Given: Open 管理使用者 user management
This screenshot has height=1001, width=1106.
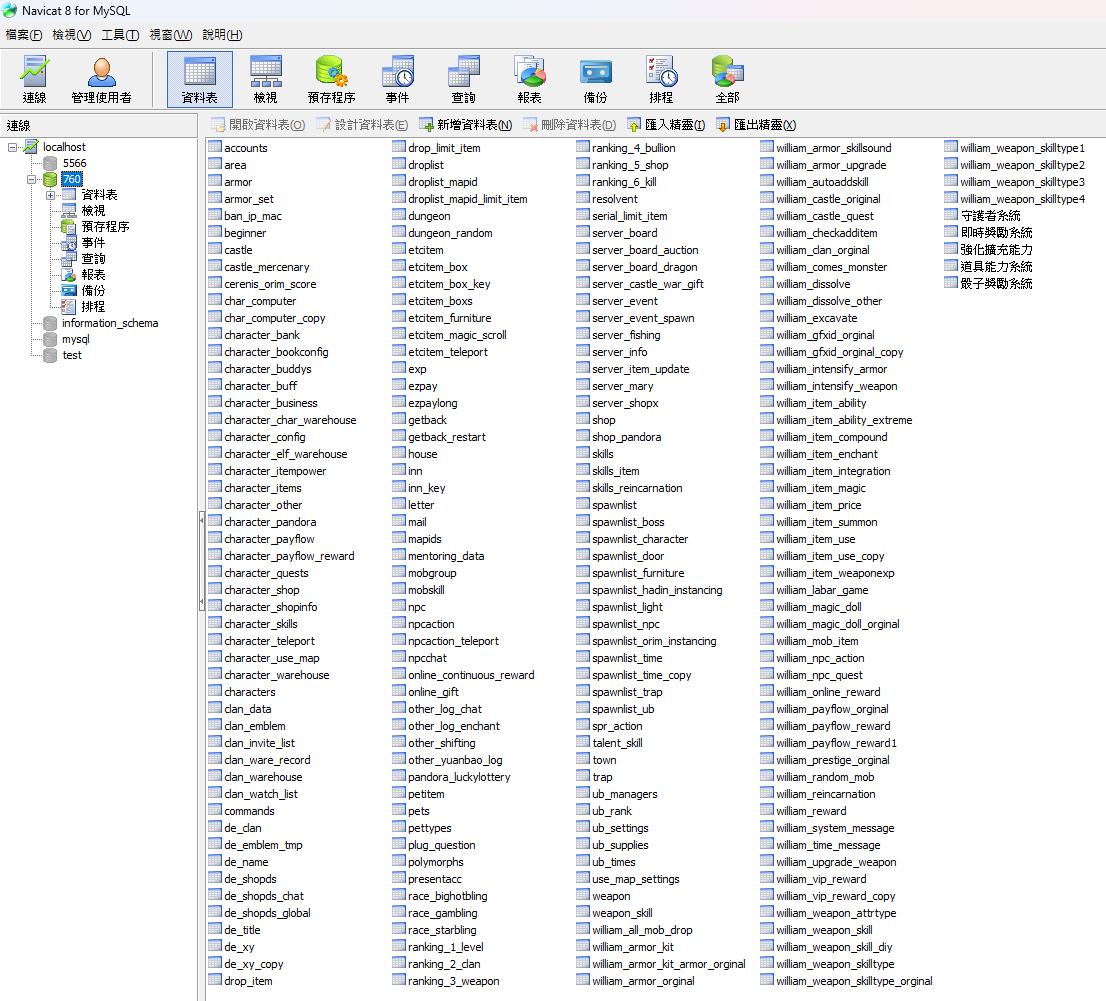Looking at the screenshot, I should pyautogui.click(x=101, y=79).
